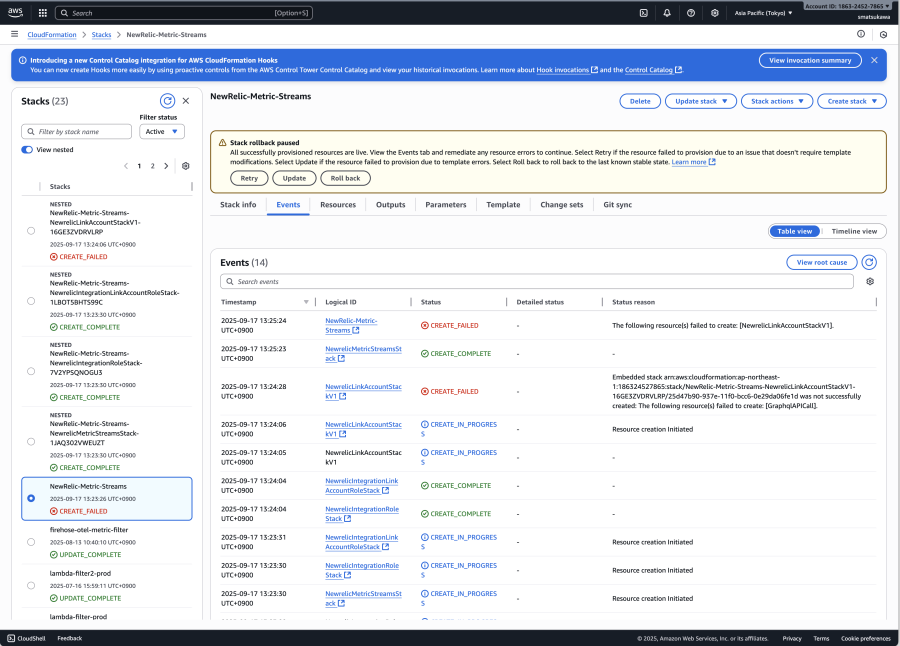Open Cookie preferences in the footer
This screenshot has height=646, width=900.
pos(866,639)
